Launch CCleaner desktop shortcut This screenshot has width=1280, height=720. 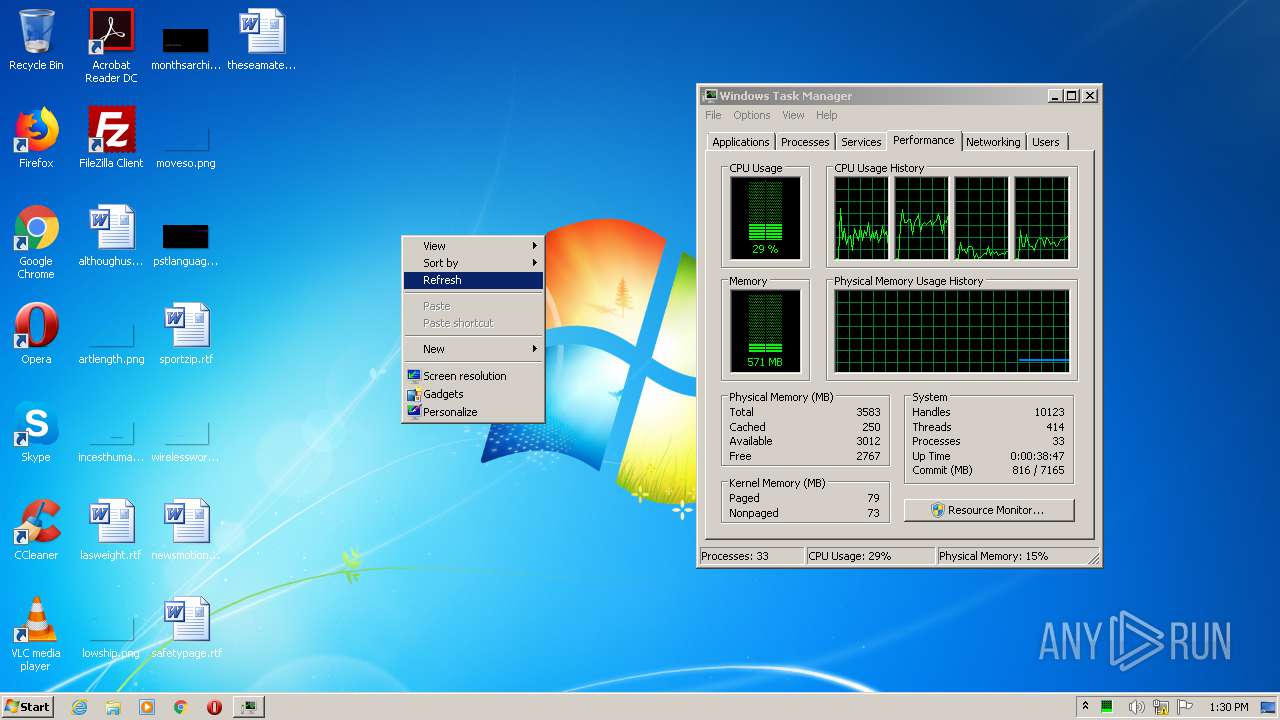pyautogui.click(x=36, y=530)
